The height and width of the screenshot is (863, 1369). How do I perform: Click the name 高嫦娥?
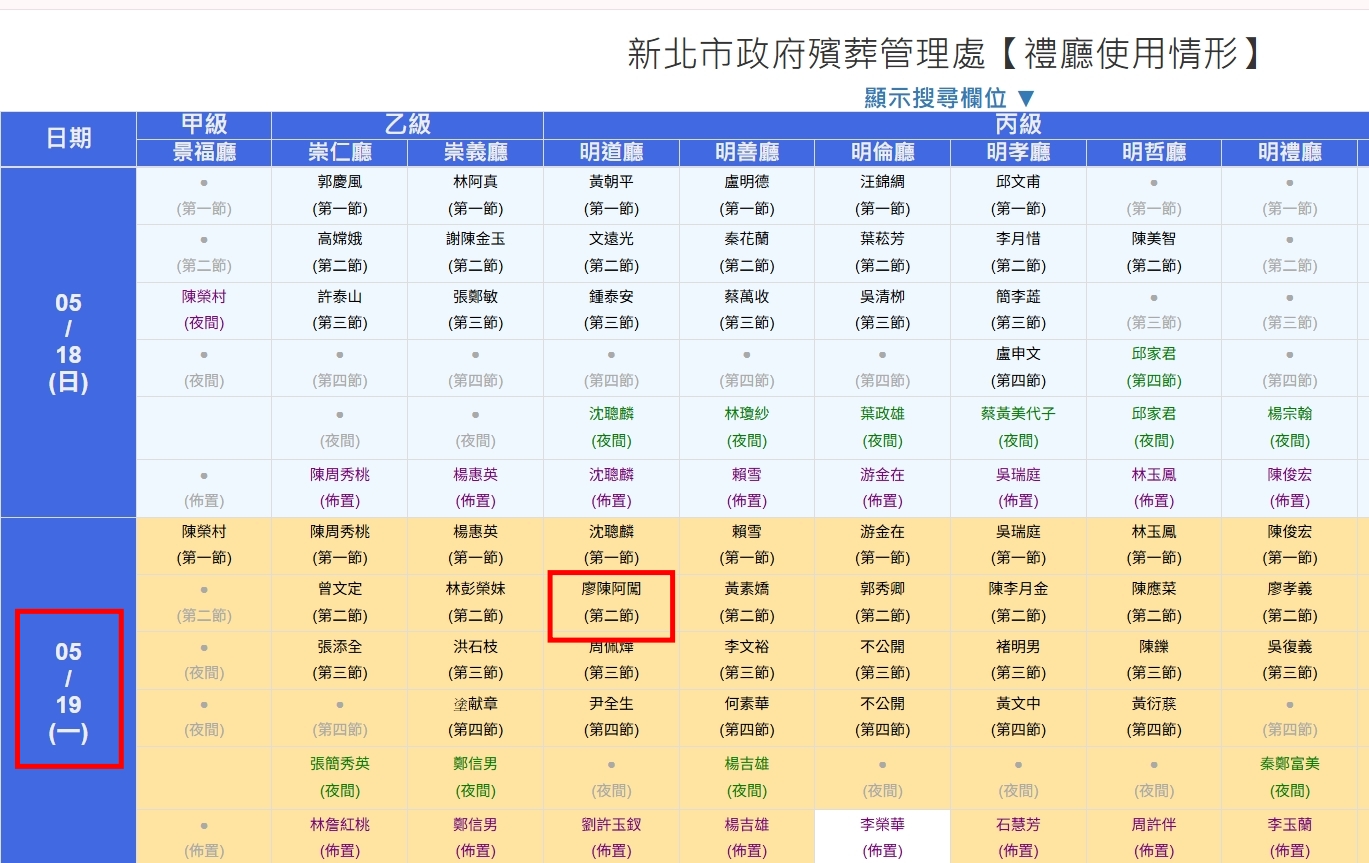[x=340, y=239]
